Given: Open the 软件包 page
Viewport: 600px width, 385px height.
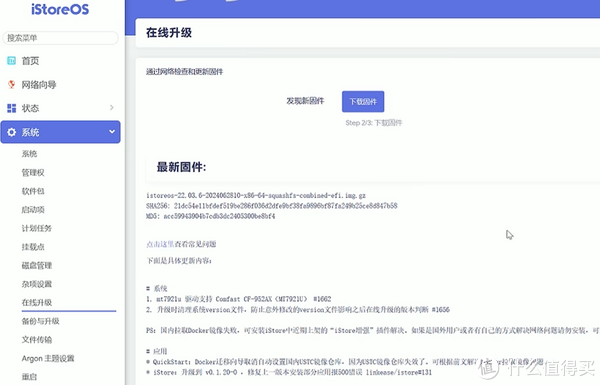Looking at the screenshot, I should pos(33,191).
